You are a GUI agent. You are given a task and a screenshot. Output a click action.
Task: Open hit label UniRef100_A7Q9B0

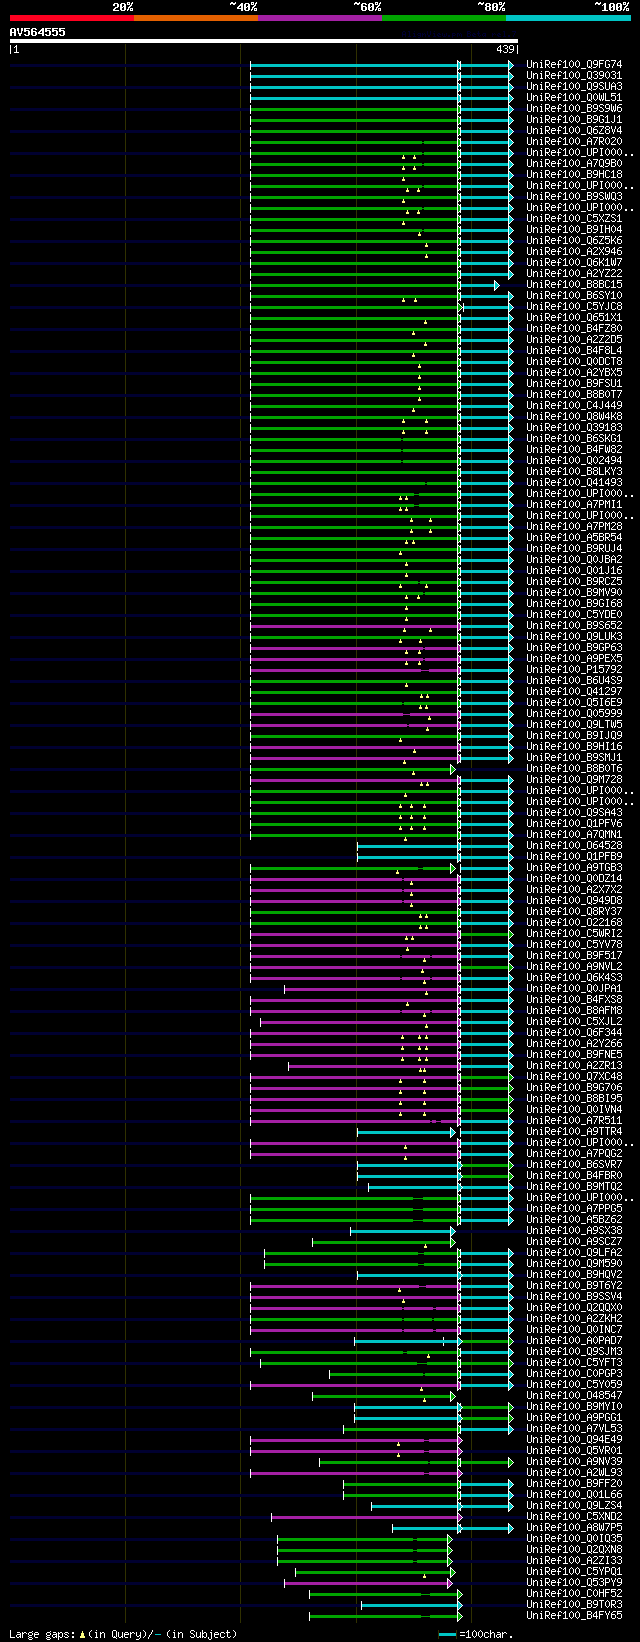(x=574, y=164)
